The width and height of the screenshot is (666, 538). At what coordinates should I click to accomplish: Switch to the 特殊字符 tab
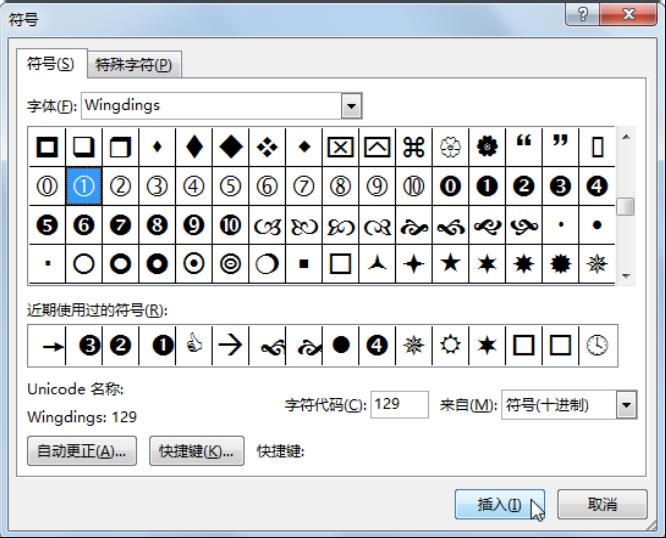click(134, 65)
